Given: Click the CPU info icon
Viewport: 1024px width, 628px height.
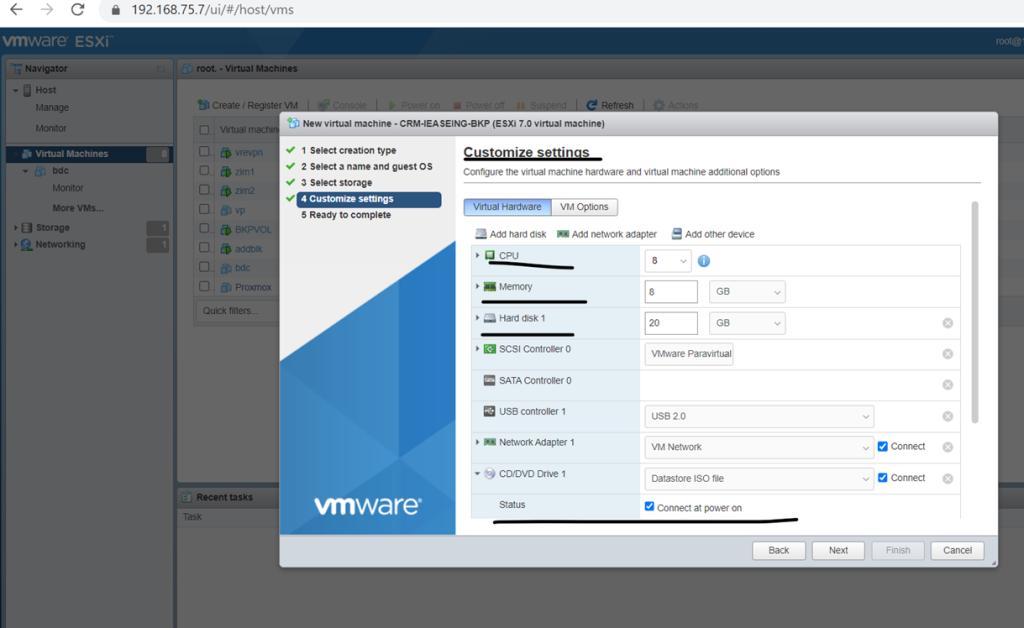Looking at the screenshot, I should tap(703, 261).
